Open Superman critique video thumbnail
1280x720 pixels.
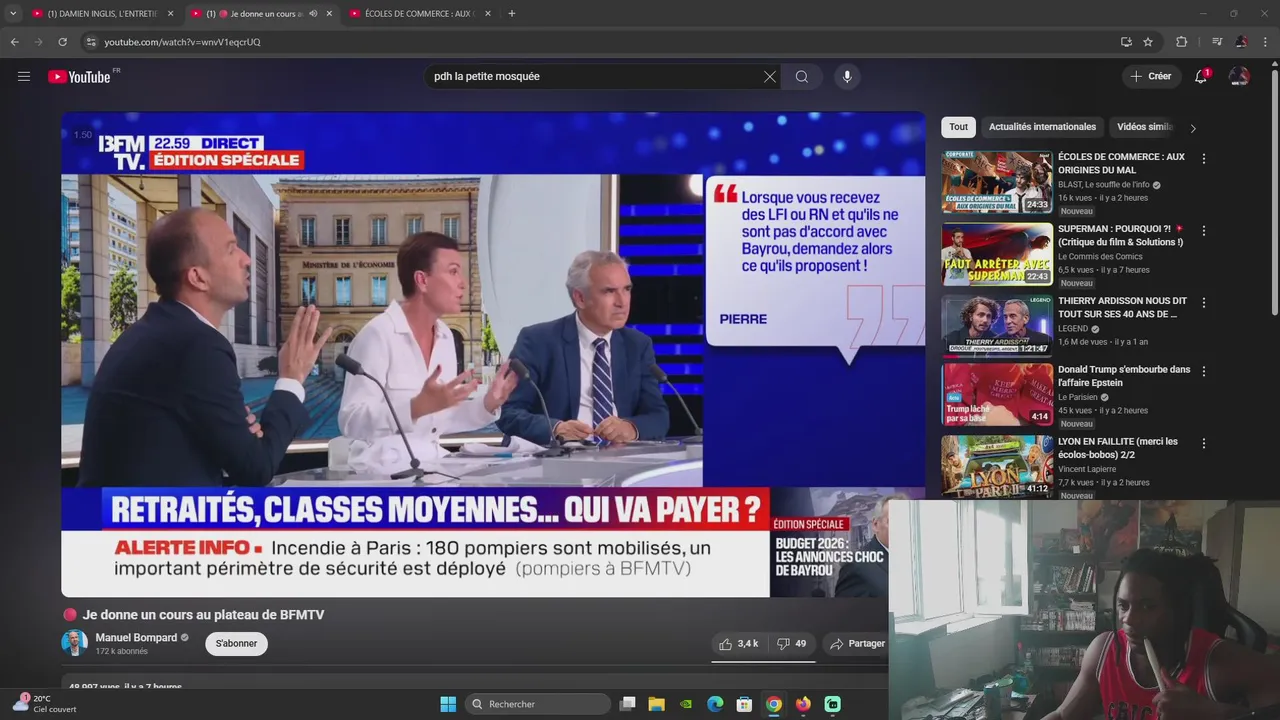(997, 254)
